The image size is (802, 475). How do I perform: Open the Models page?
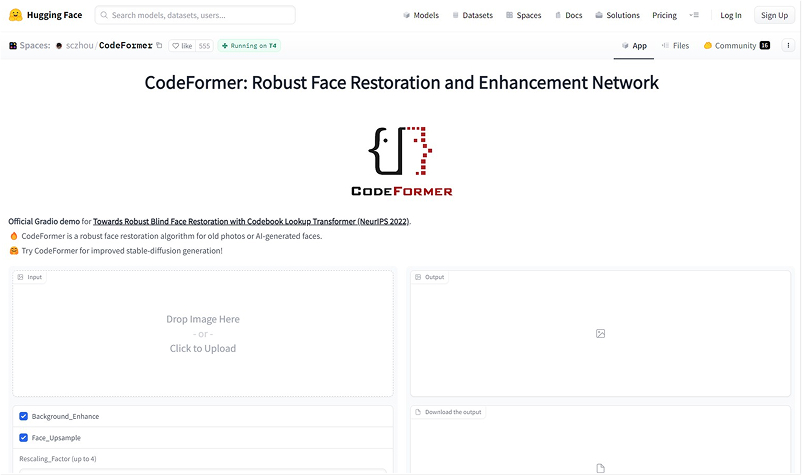(x=420, y=15)
